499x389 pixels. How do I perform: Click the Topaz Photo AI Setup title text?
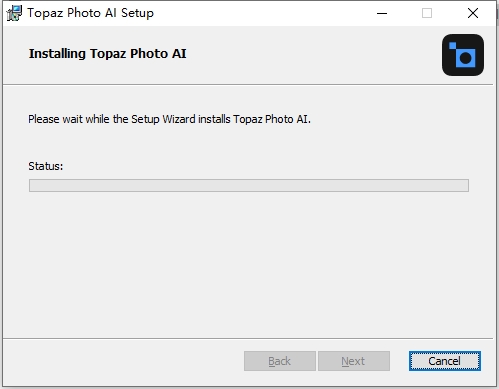click(x=90, y=13)
